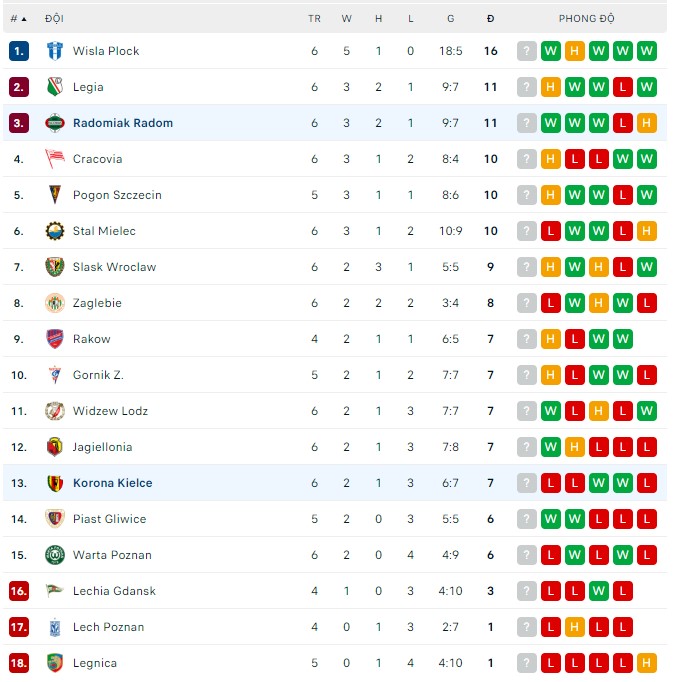This screenshot has width=676, height=682.
Task: Open the Widzew Lodz team page
Action: [110, 411]
